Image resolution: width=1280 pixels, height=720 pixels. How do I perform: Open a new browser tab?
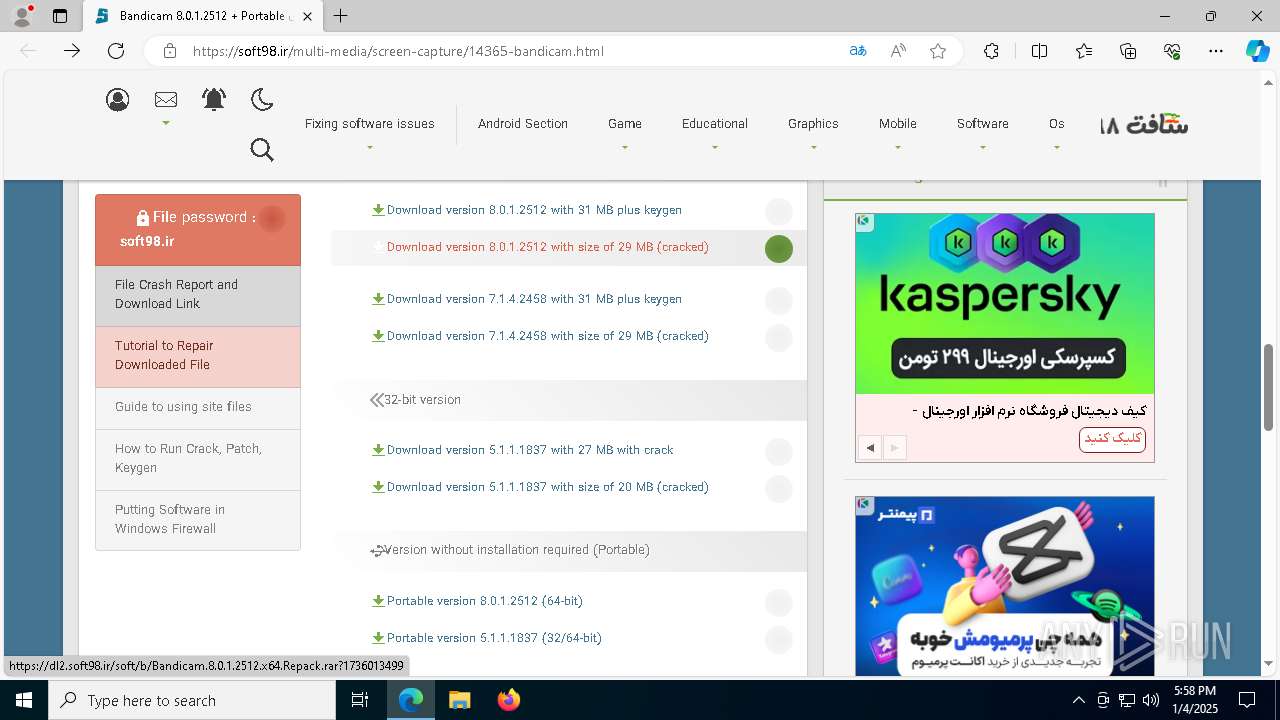(341, 16)
